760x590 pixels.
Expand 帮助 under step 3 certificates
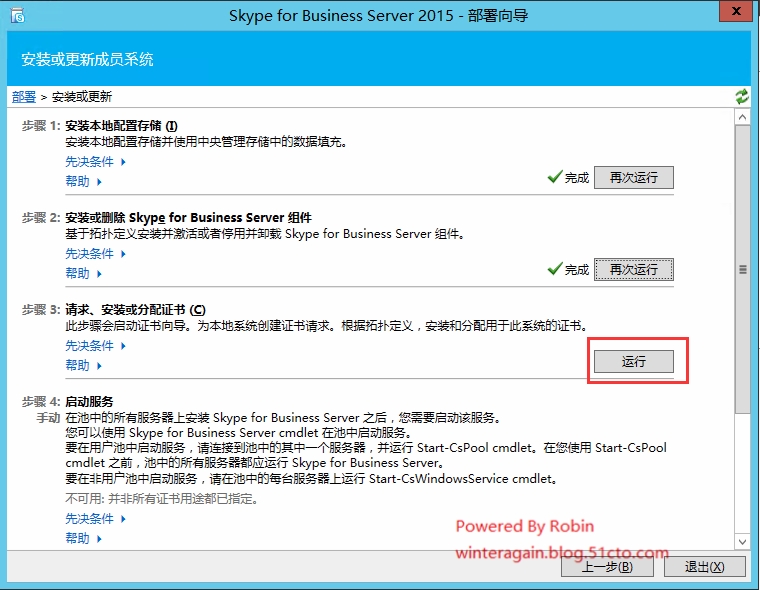(83, 365)
